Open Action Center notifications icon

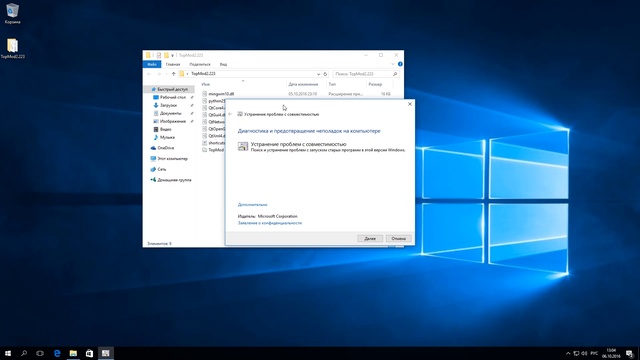pos(630,353)
